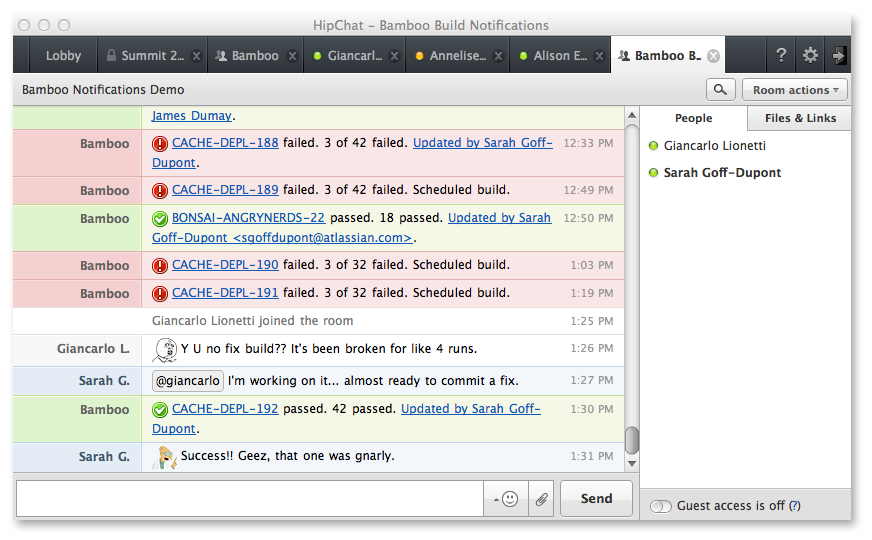Click green status dot beside Giancarlo Lionetti
Screen dimensions: 872x540
pos(653,146)
